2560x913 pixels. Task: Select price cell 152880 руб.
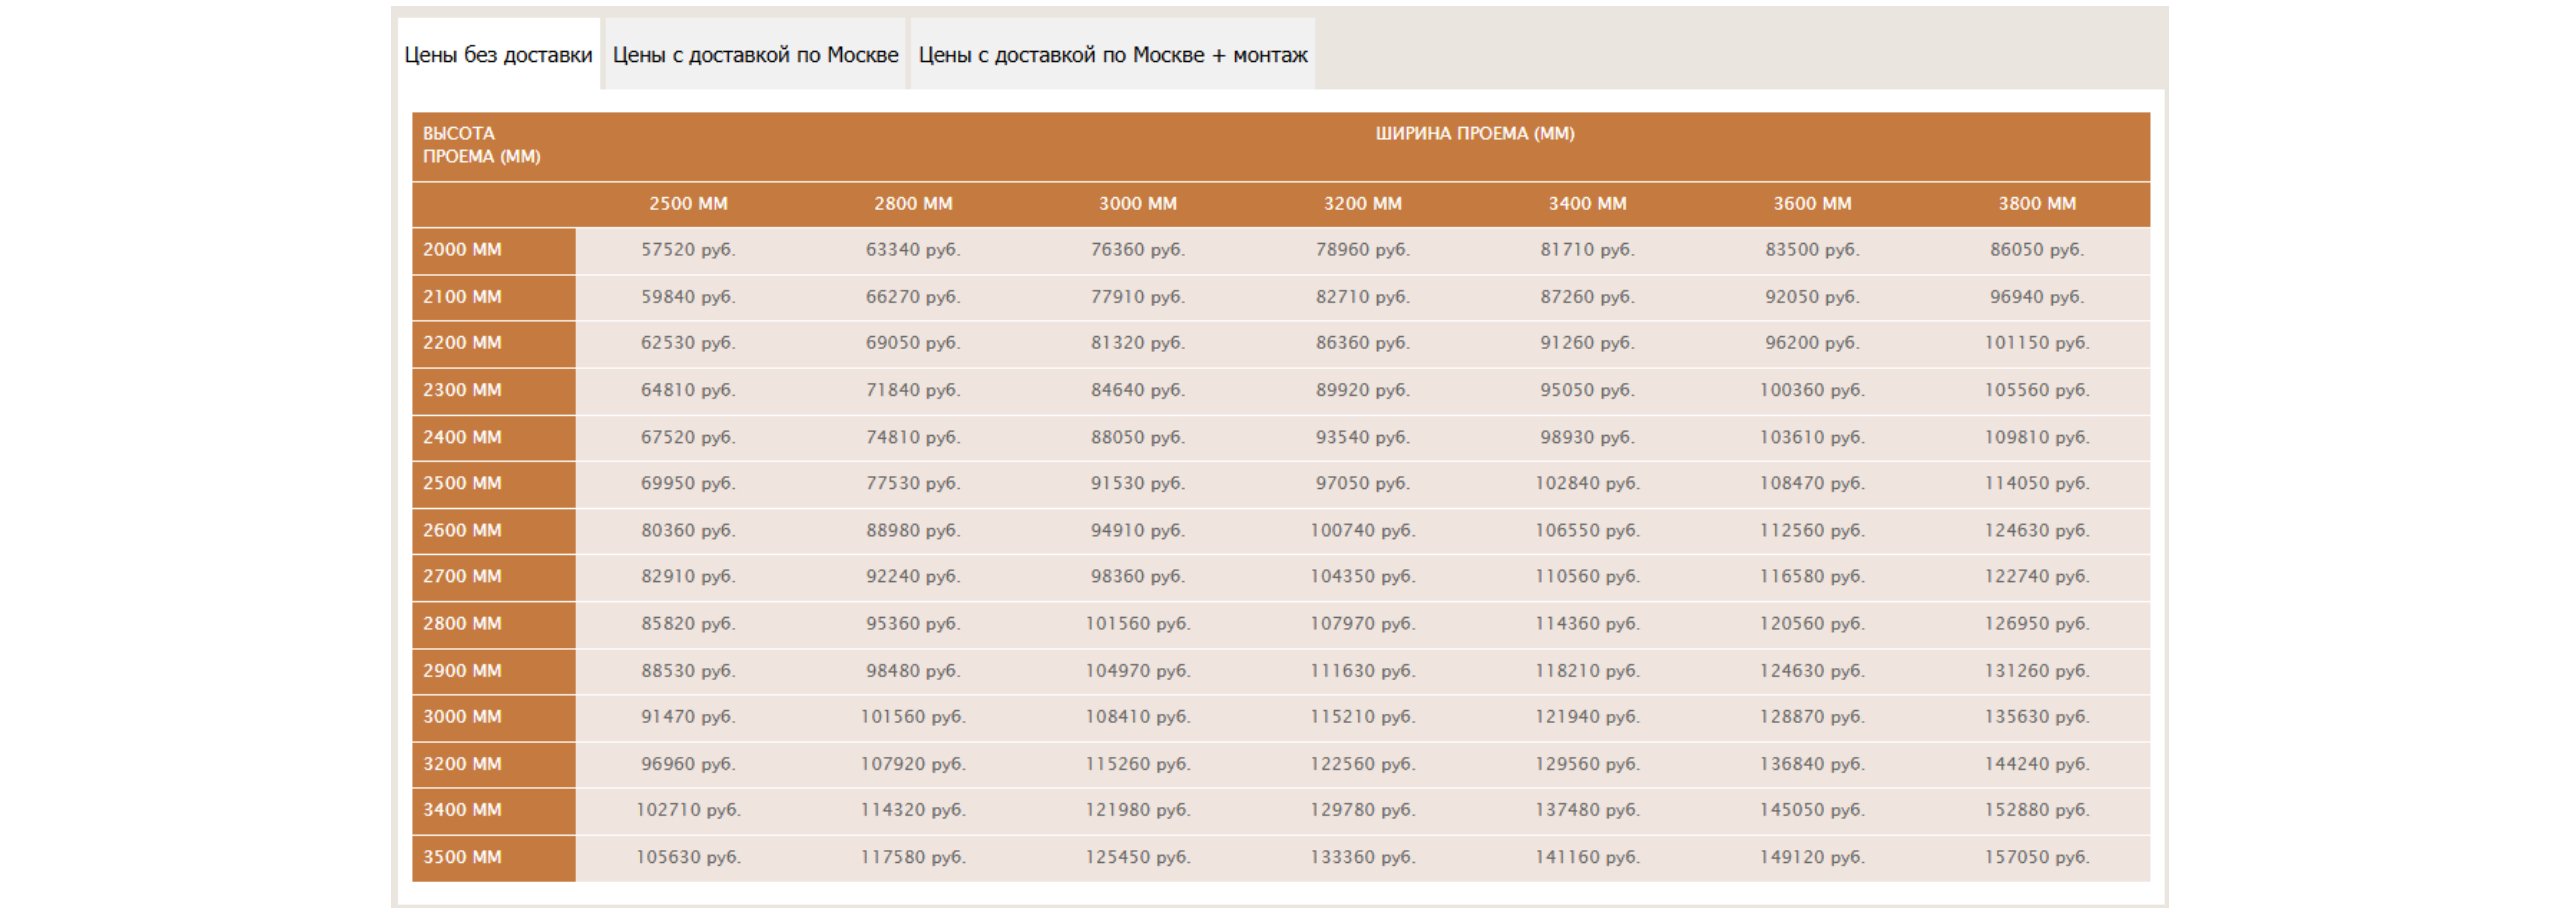click(x=2037, y=810)
